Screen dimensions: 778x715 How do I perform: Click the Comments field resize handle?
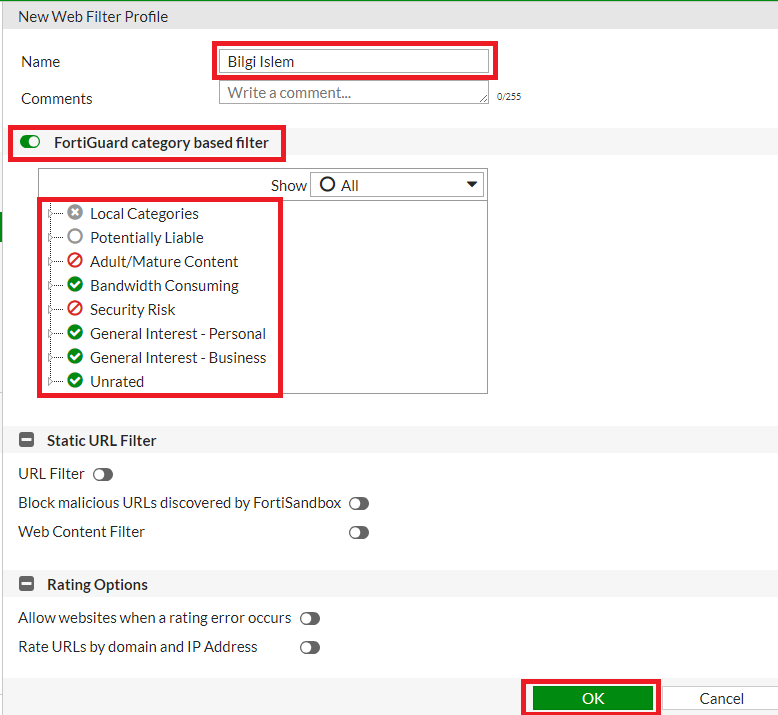pyautogui.click(x=484, y=99)
